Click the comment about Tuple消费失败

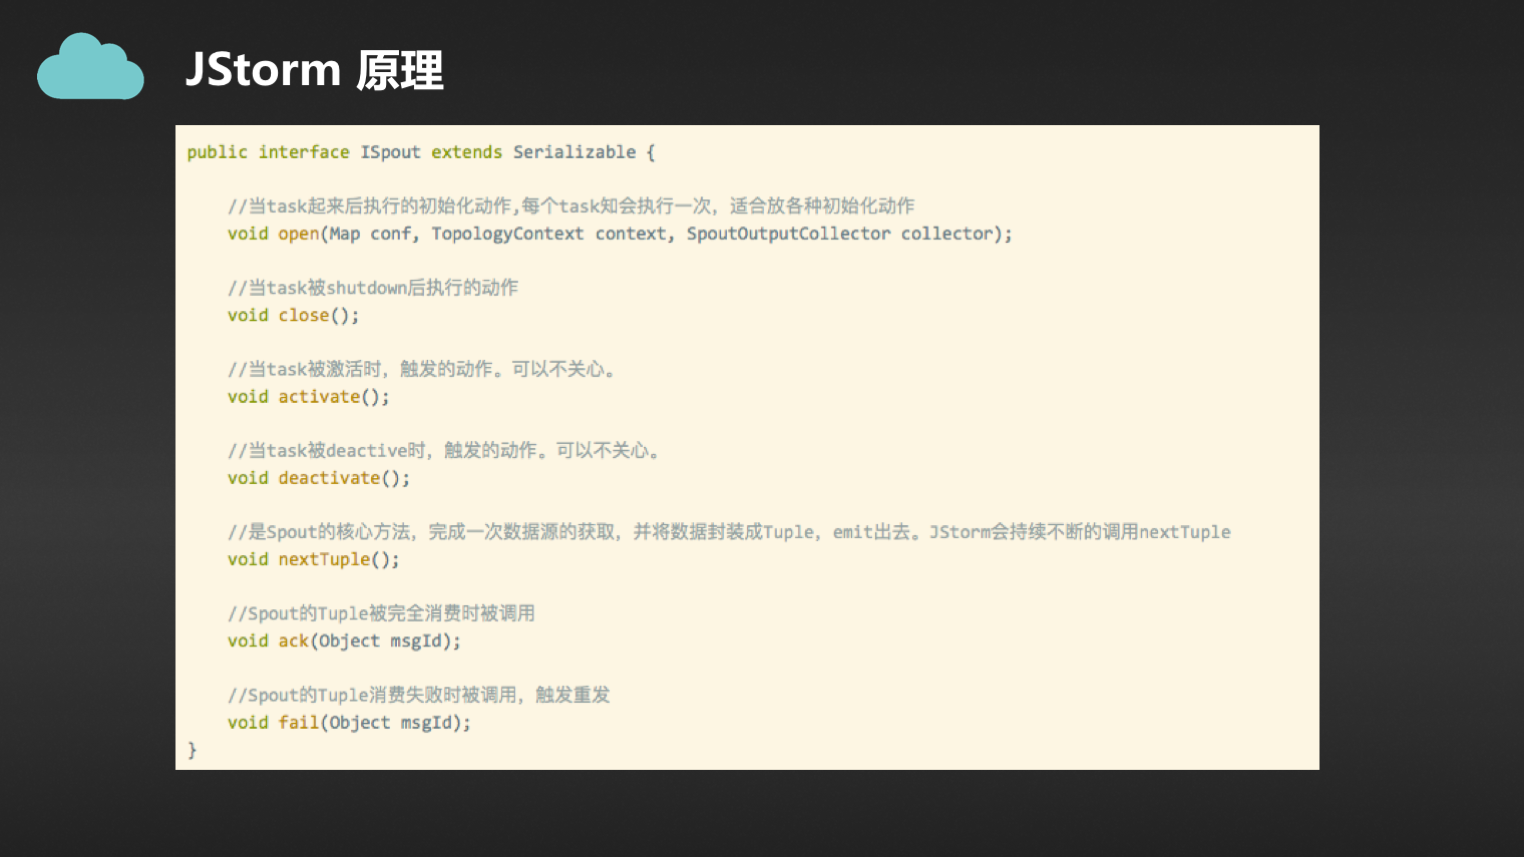(418, 695)
